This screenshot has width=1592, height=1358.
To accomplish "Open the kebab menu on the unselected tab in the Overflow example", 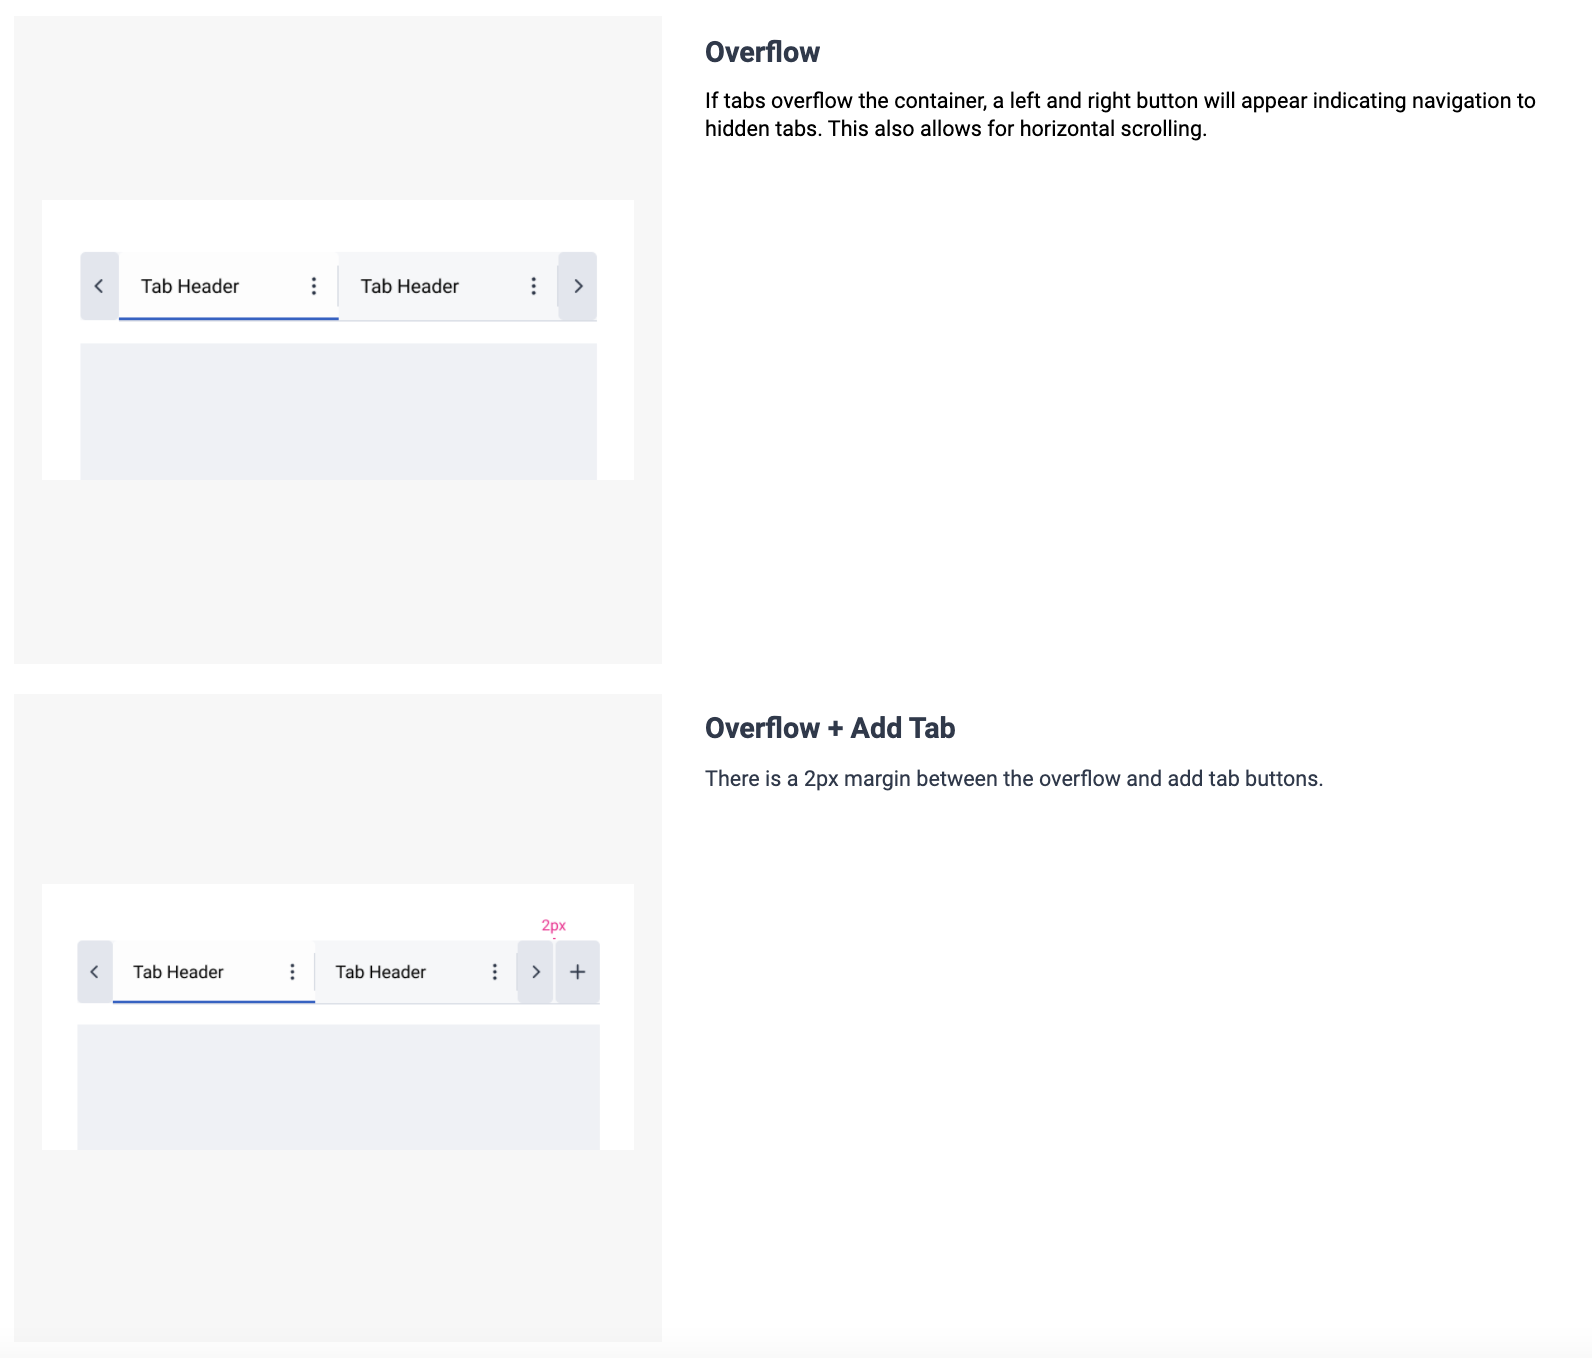I will pyautogui.click(x=534, y=286).
